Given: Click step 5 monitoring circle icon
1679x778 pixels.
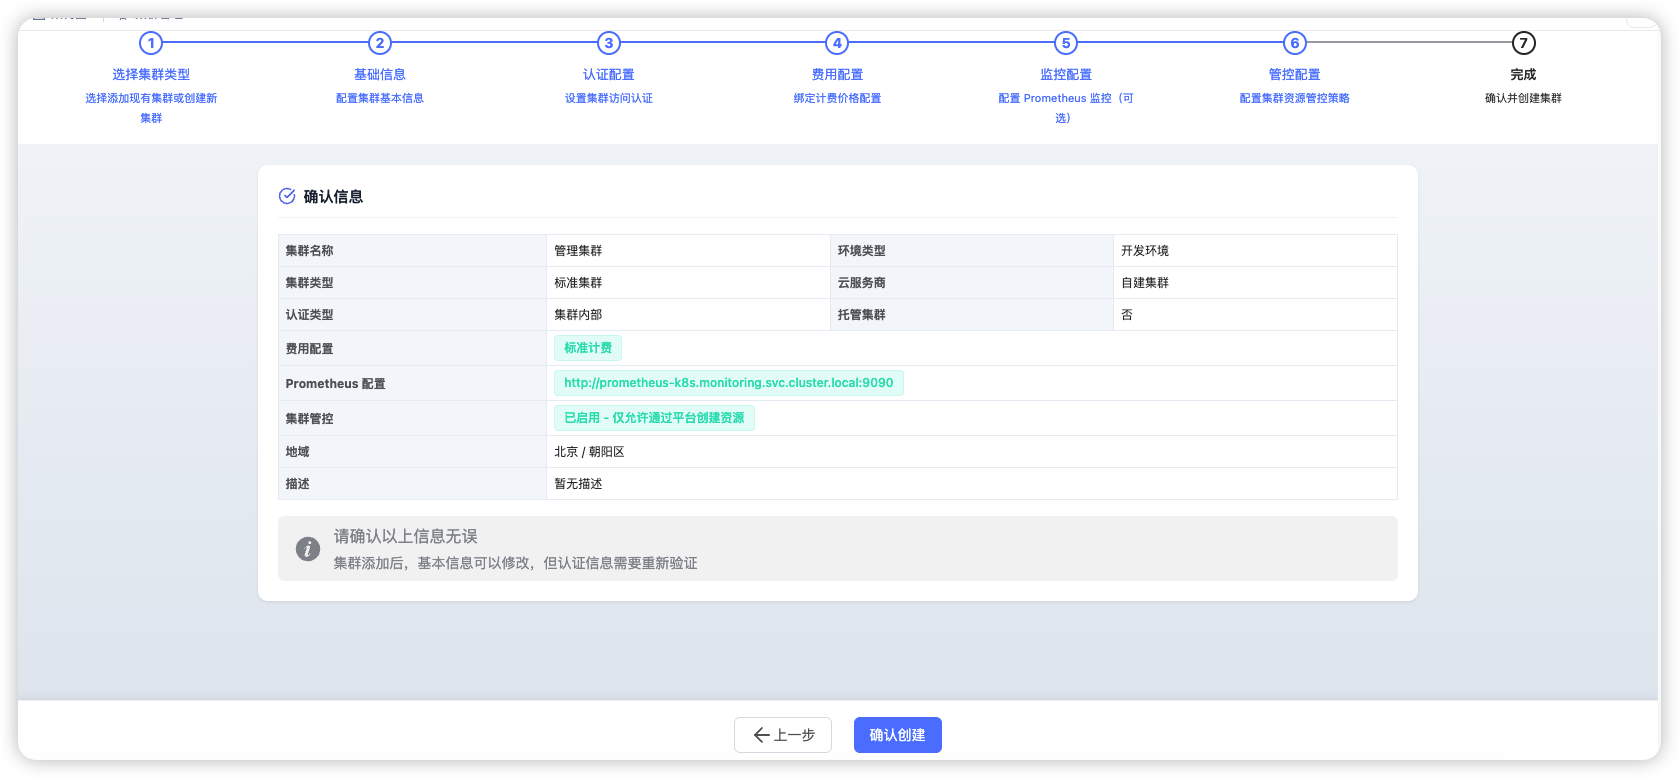Looking at the screenshot, I should click(1066, 43).
